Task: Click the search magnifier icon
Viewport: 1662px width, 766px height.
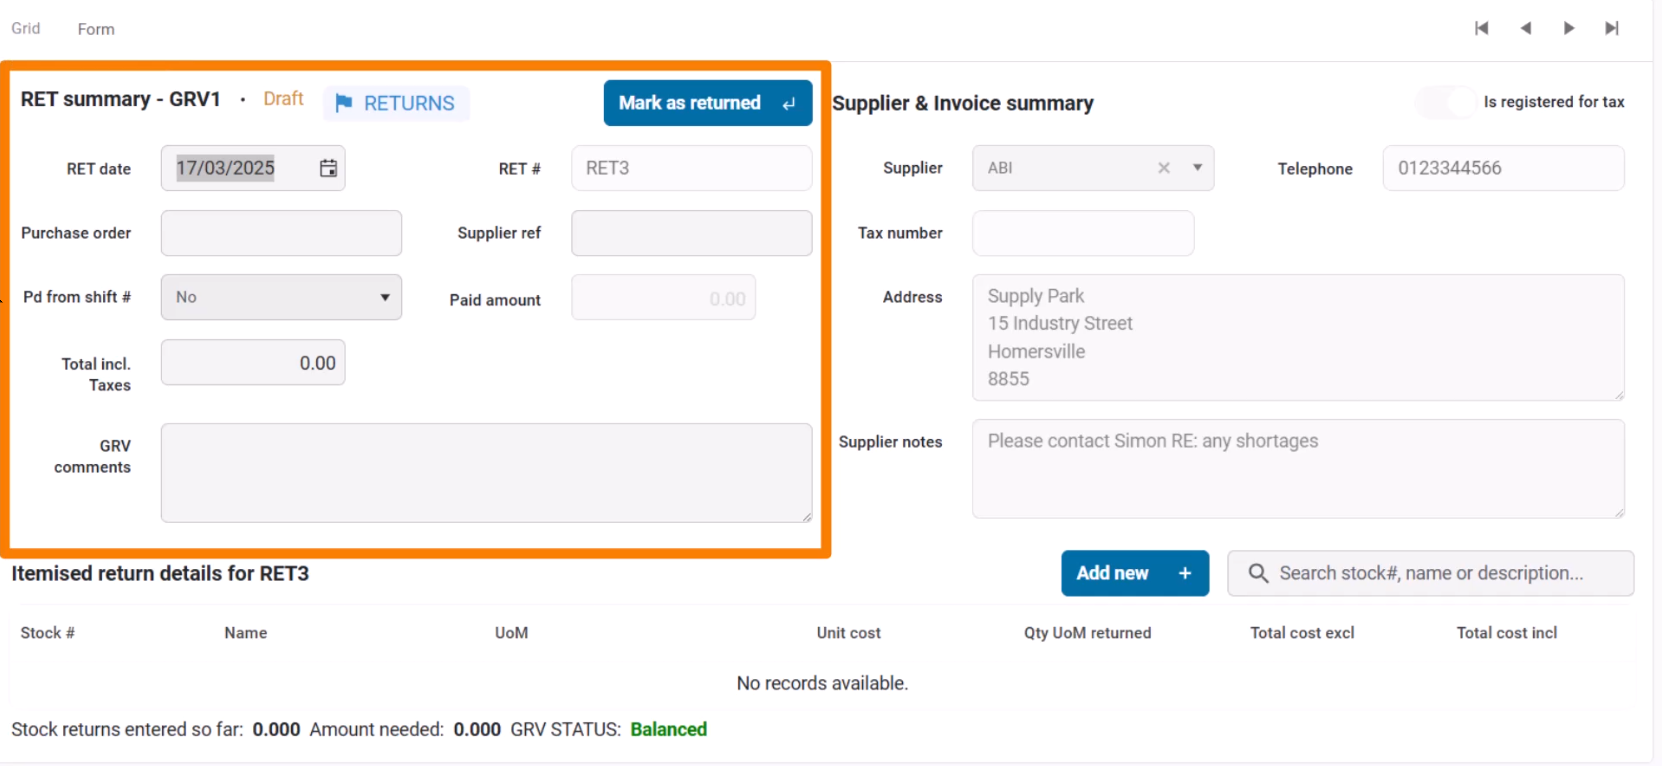Action: tap(1259, 573)
